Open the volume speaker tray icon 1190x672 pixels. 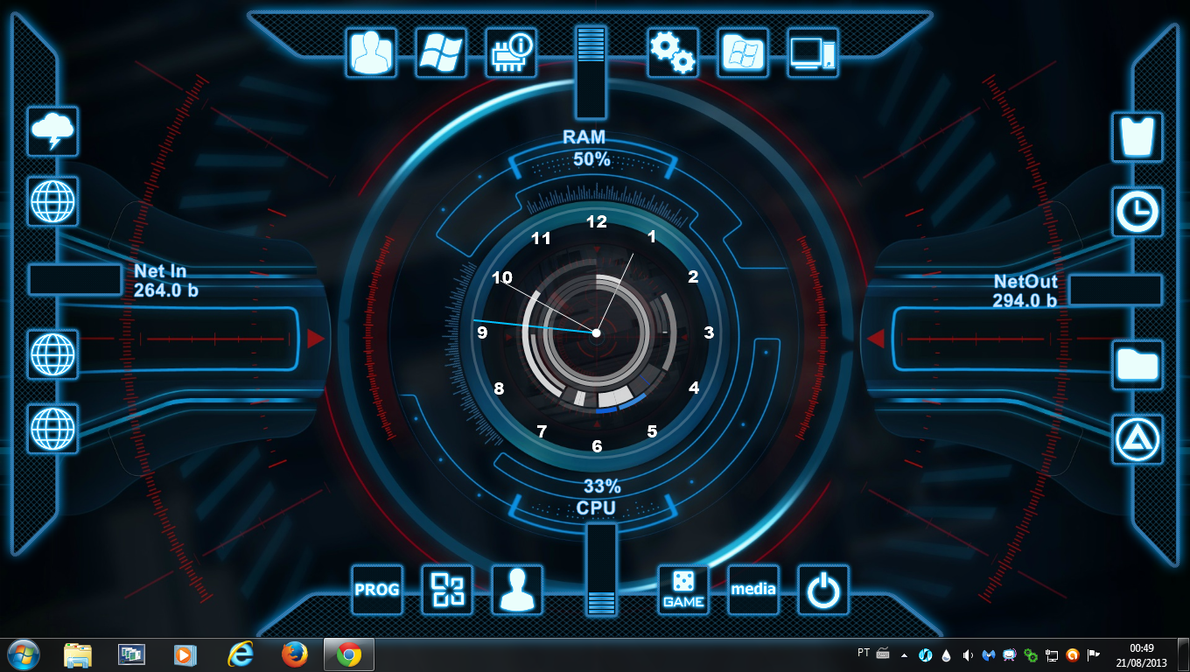tap(967, 655)
